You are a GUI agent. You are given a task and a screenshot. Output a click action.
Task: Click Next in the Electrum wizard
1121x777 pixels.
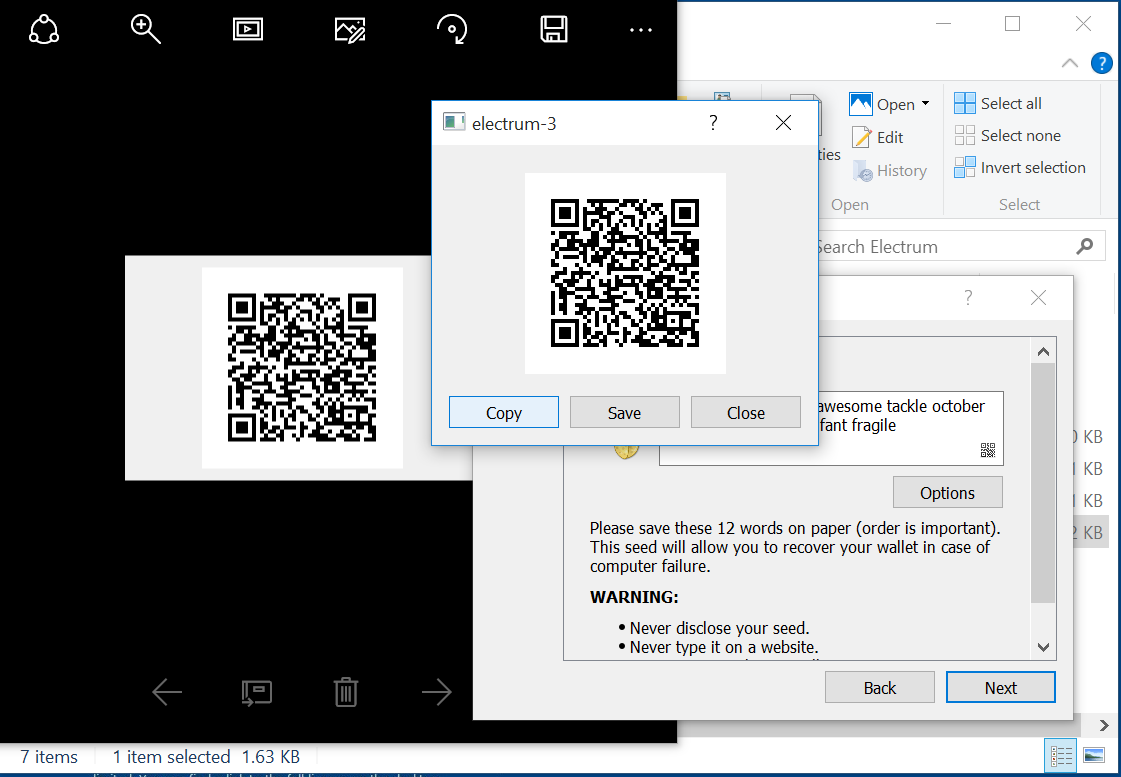[1000, 688]
